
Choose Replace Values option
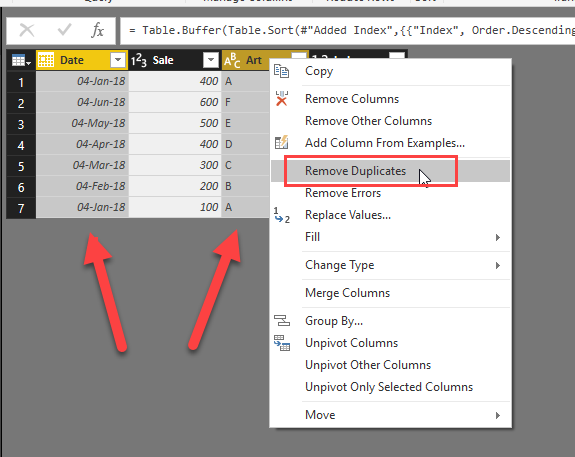click(390, 215)
